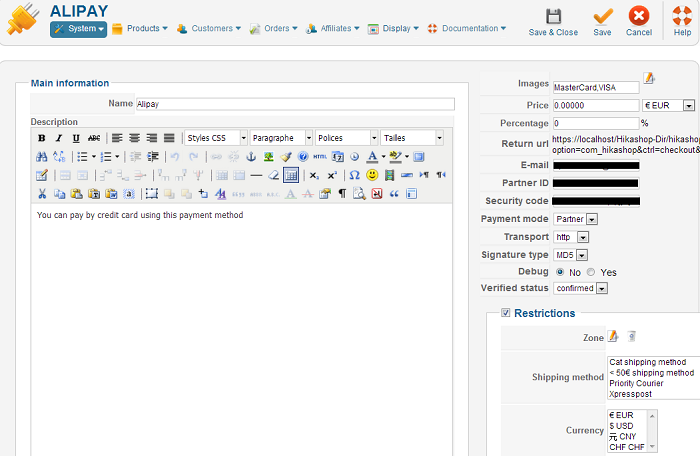Edit HTML source code
This screenshot has height=456, width=700.
320,157
